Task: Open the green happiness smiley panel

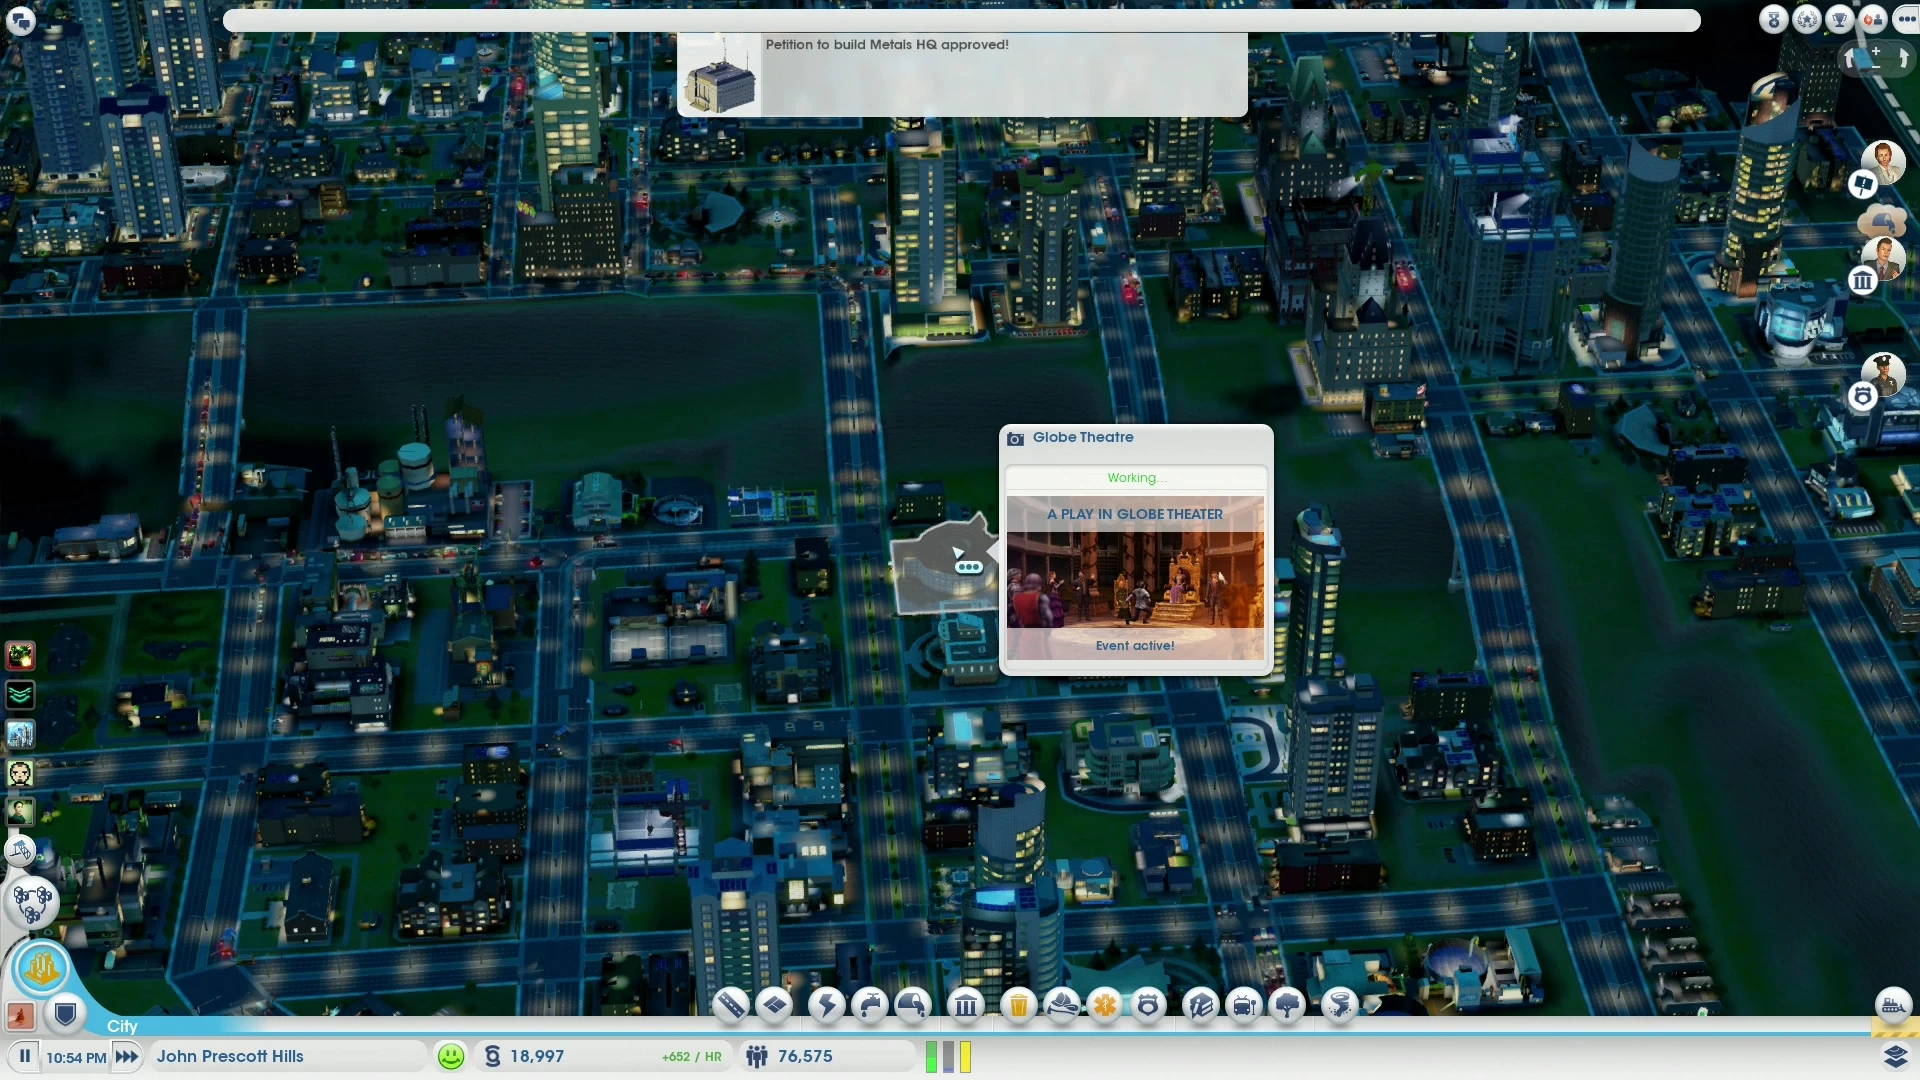Action: [451, 1056]
